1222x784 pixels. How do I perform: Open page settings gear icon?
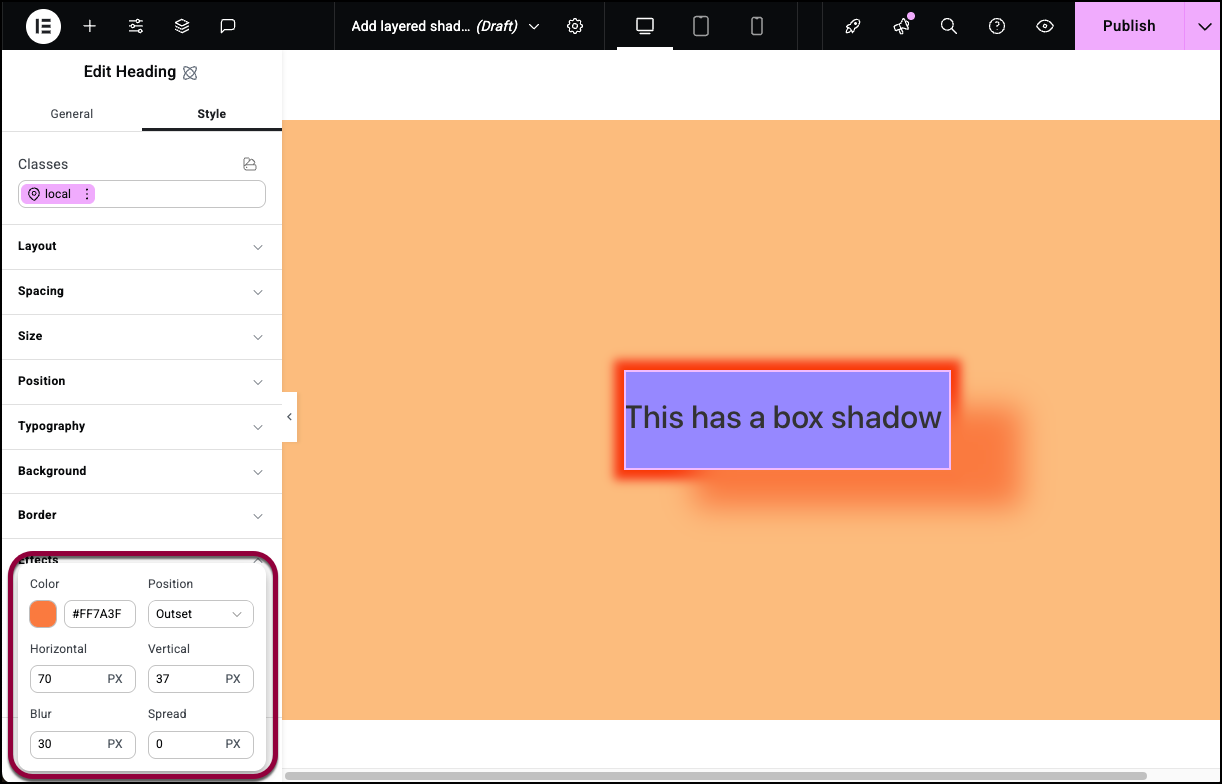pos(575,26)
